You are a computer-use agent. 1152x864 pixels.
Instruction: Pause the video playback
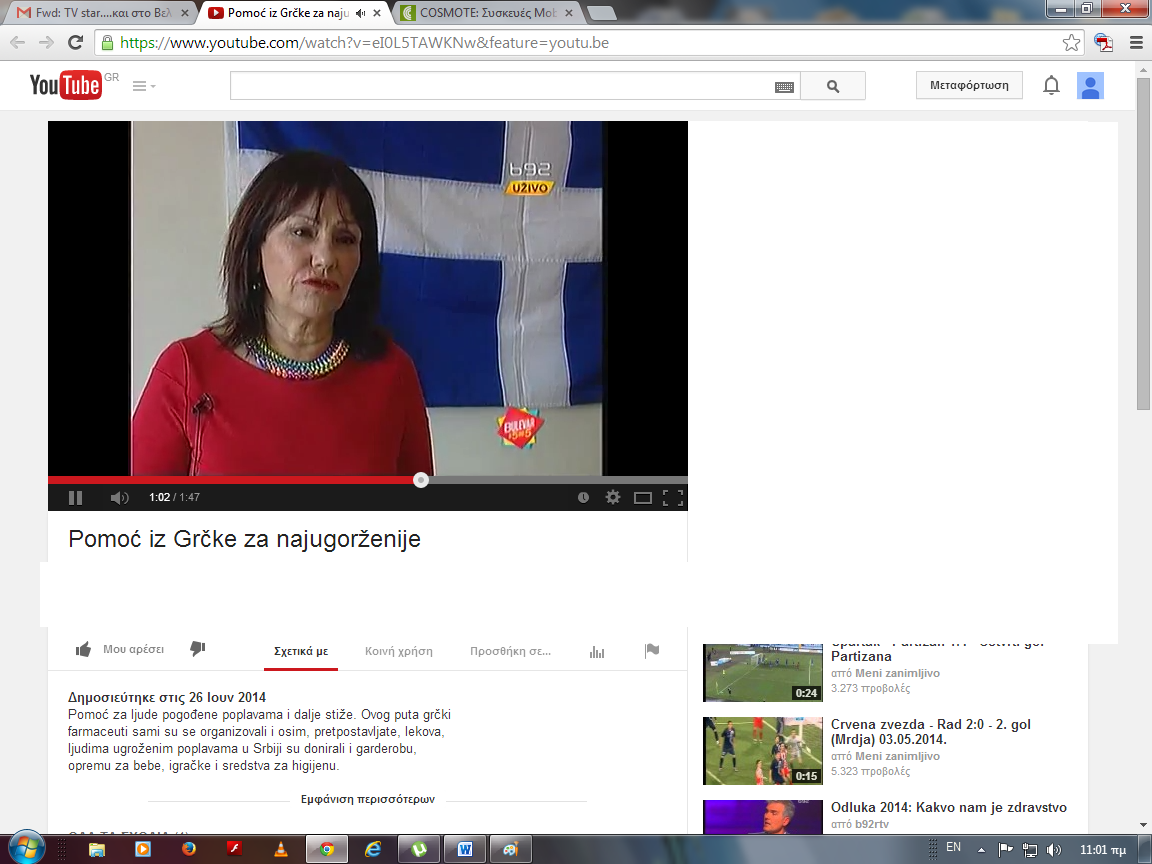[75, 497]
